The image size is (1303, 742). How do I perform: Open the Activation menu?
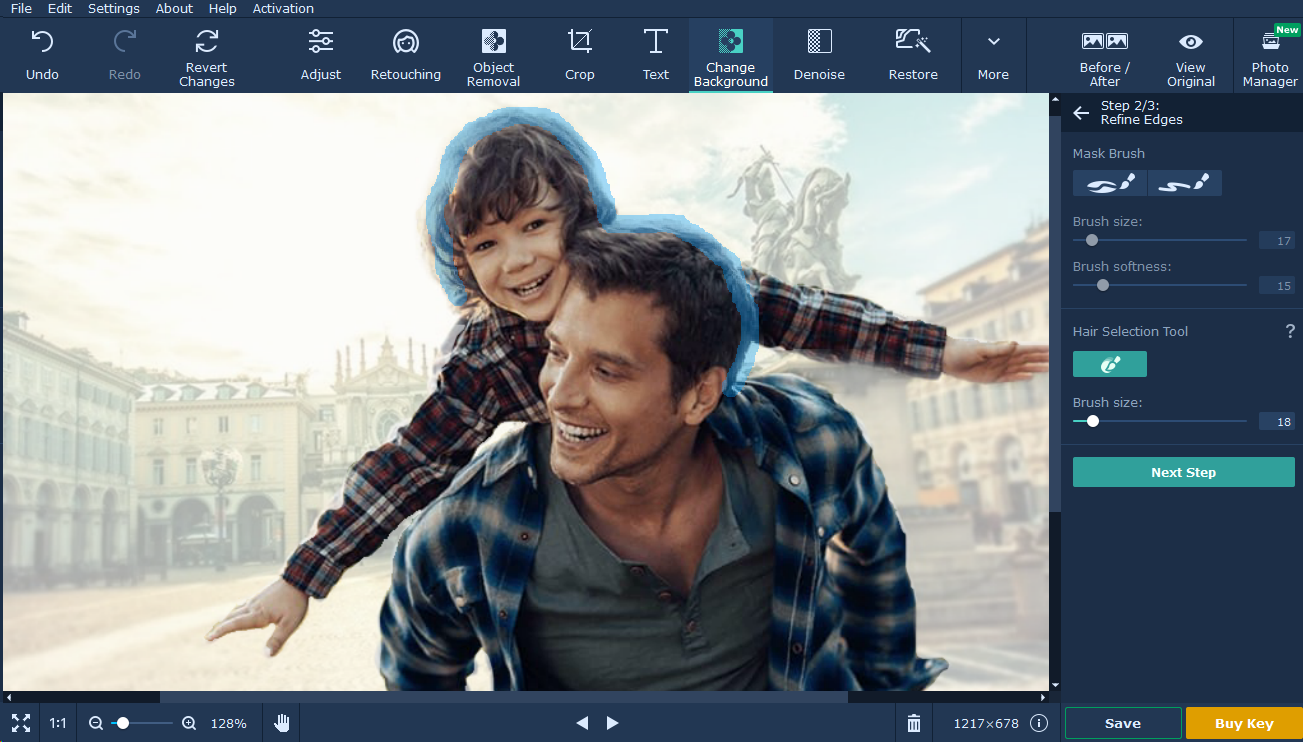[283, 8]
